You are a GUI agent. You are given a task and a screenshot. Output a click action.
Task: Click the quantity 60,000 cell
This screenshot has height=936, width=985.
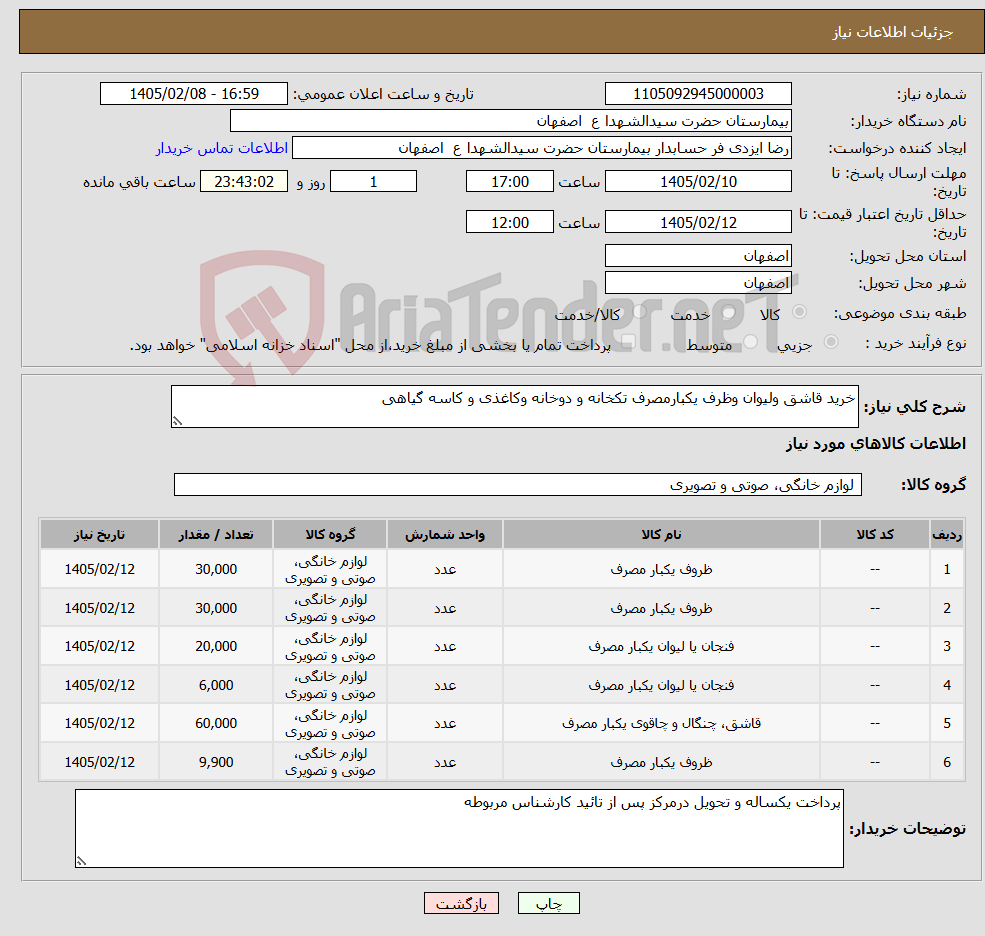point(215,724)
